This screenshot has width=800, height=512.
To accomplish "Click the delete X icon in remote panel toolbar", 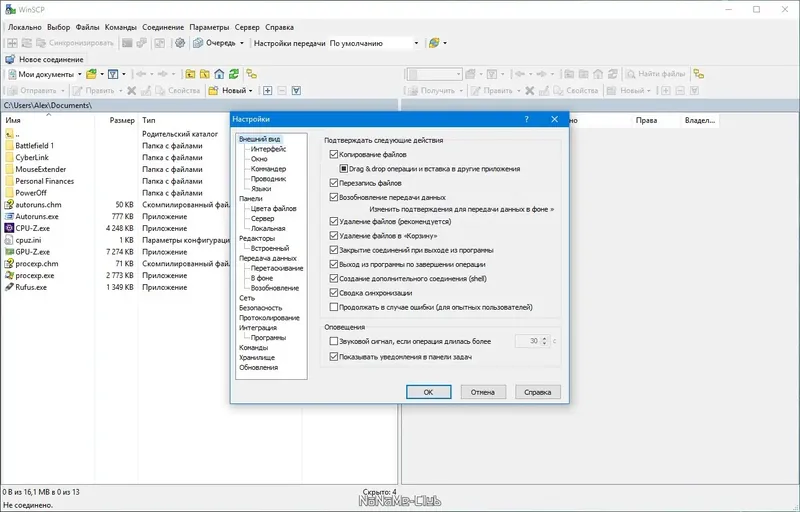I will 530,91.
